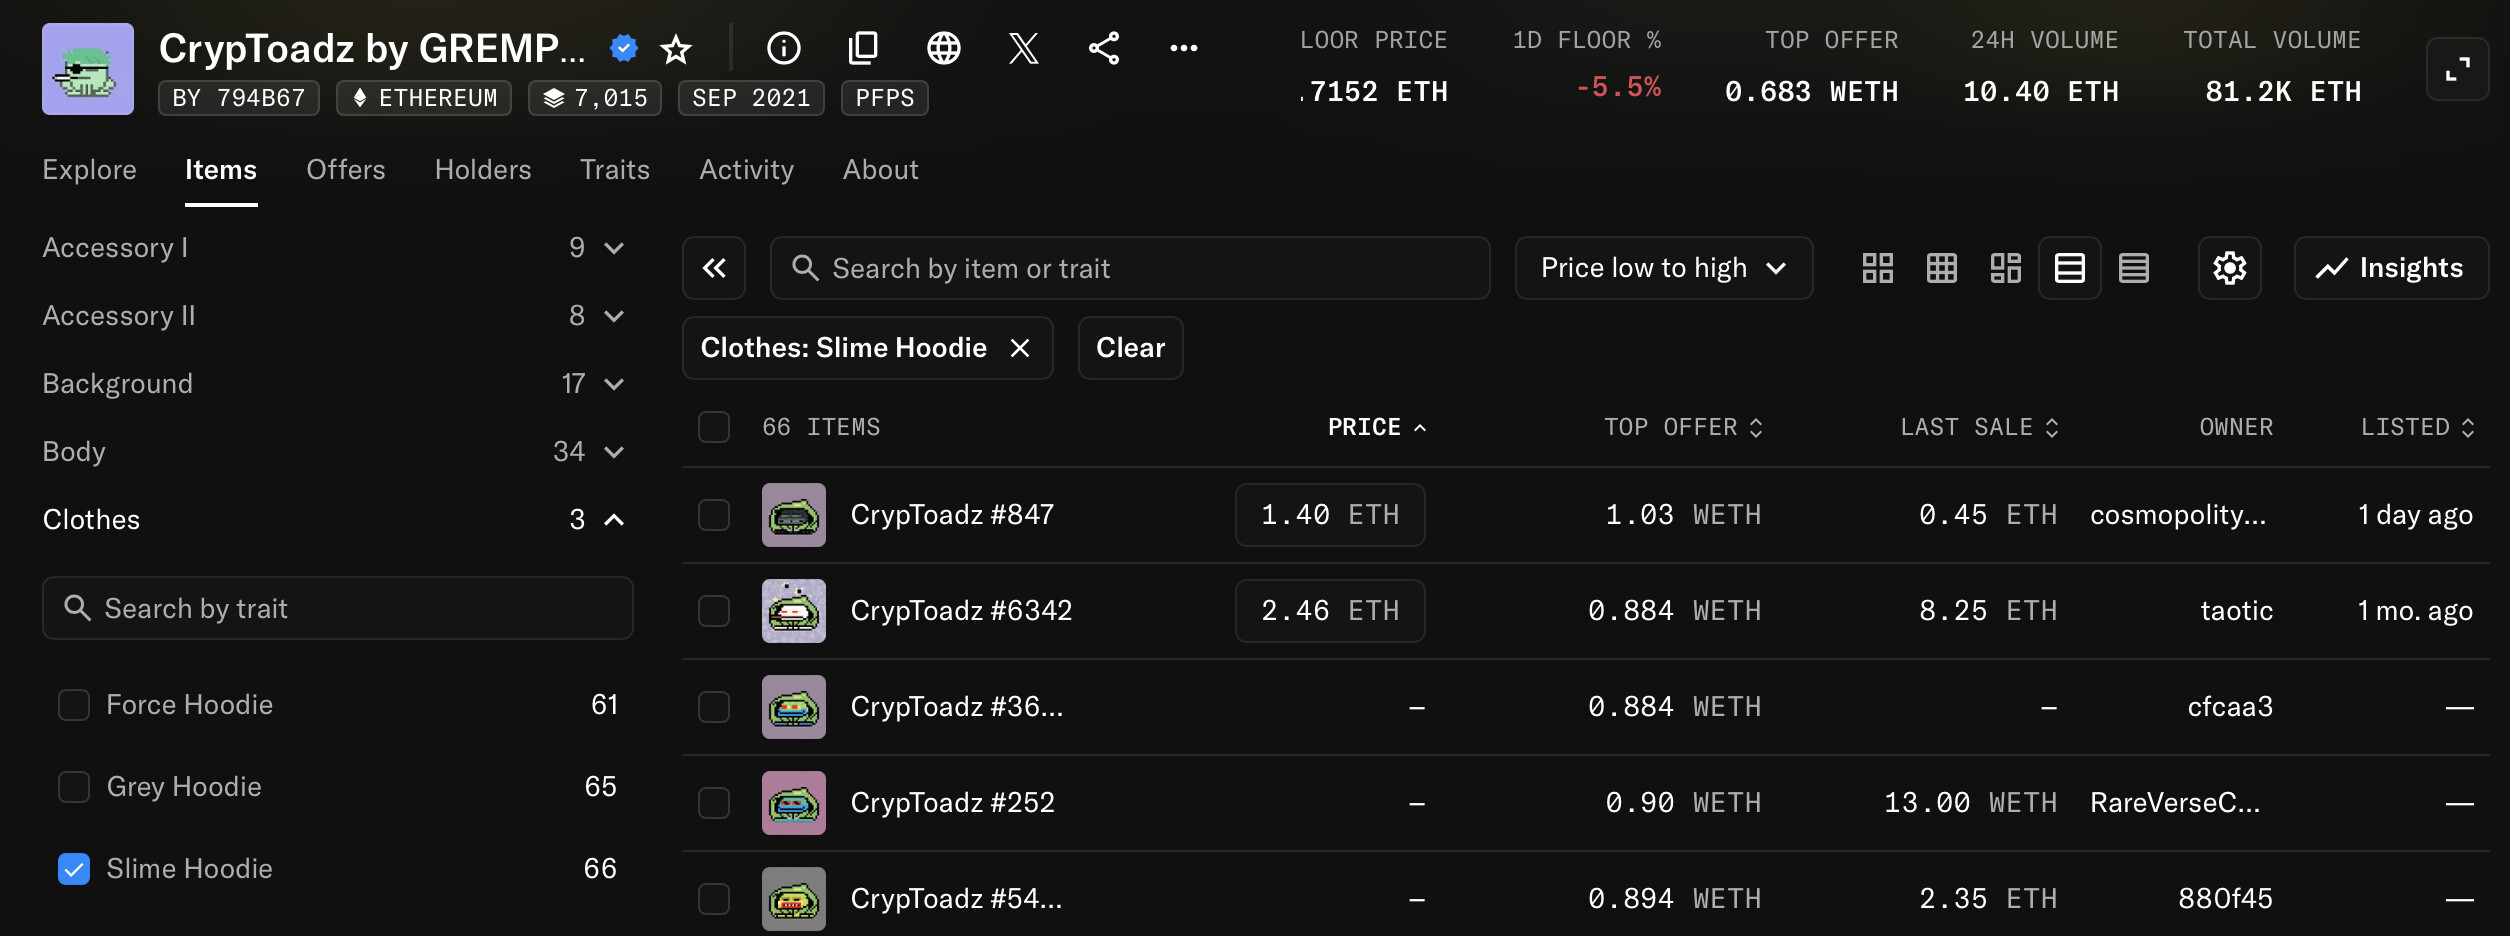Collapse the filter sidebar with double-chevron
Image resolution: width=2510 pixels, height=936 pixels.
714,268
